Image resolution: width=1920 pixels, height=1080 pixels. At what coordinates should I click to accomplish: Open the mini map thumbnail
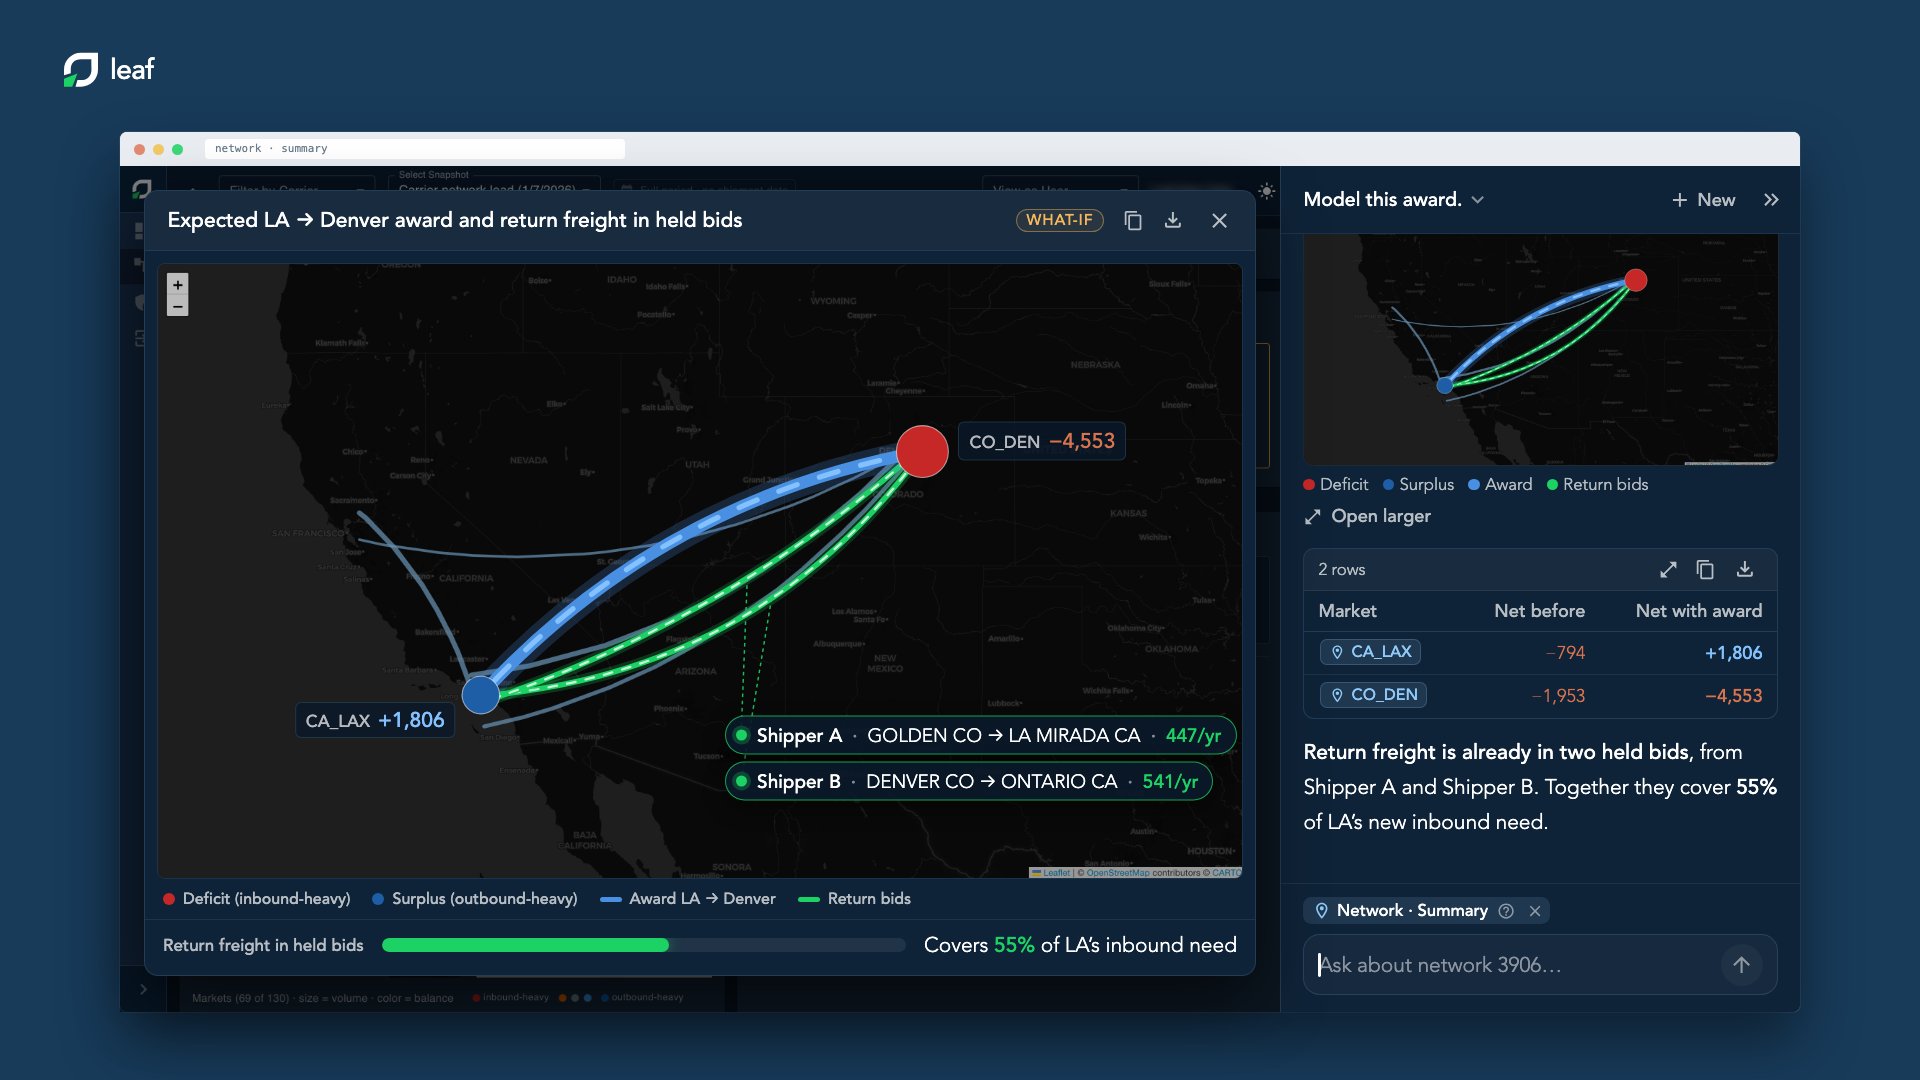click(1540, 350)
